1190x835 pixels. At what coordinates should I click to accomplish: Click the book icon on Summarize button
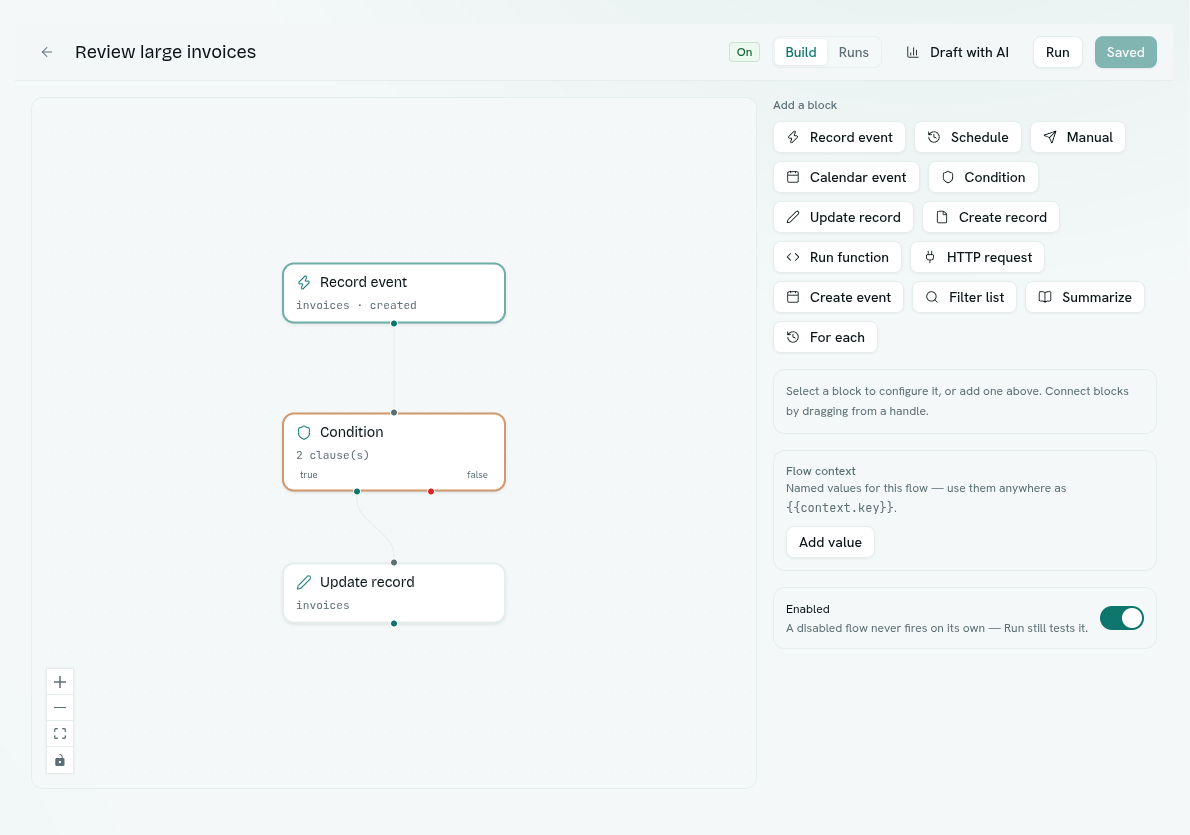click(1045, 297)
